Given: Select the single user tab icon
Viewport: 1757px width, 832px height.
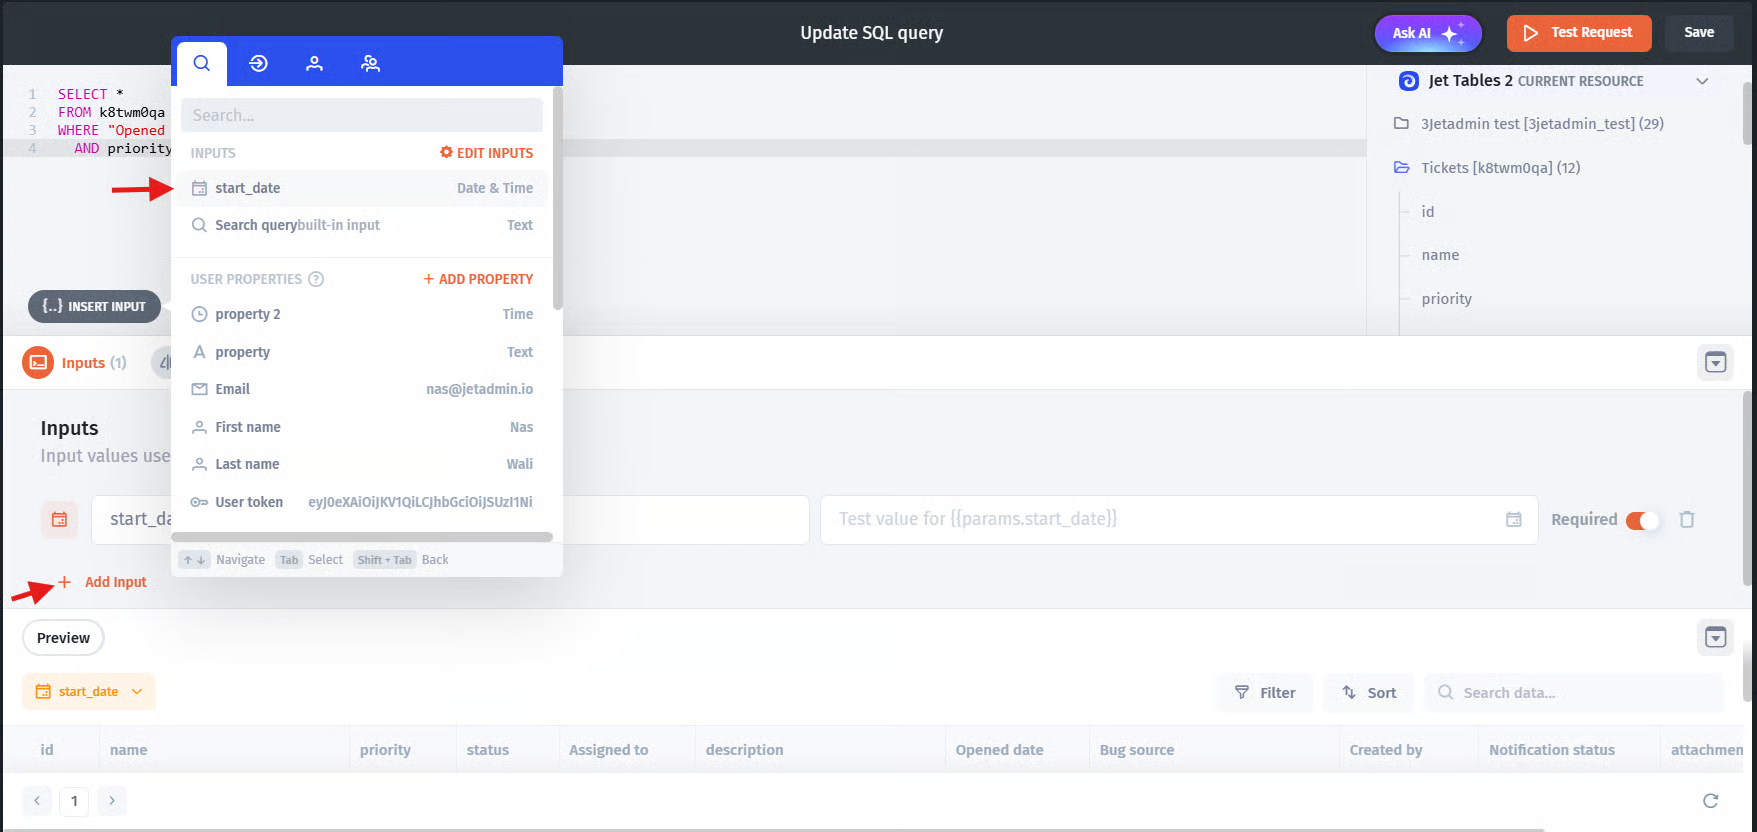Looking at the screenshot, I should 314,63.
